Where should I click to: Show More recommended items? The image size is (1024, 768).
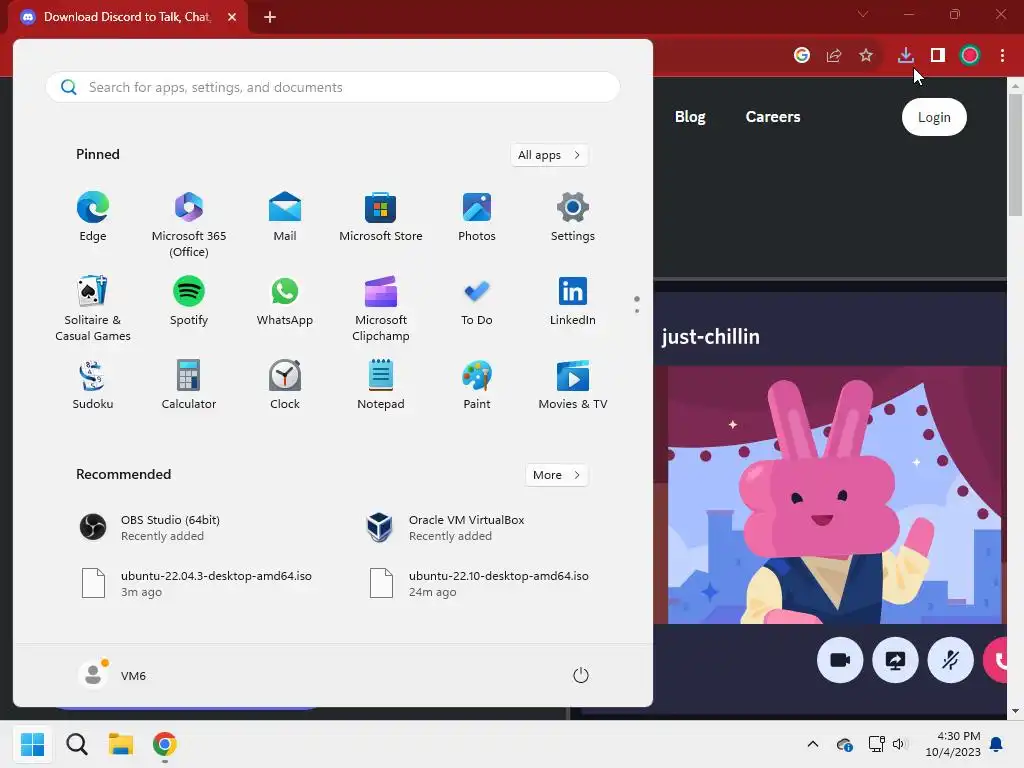556,475
